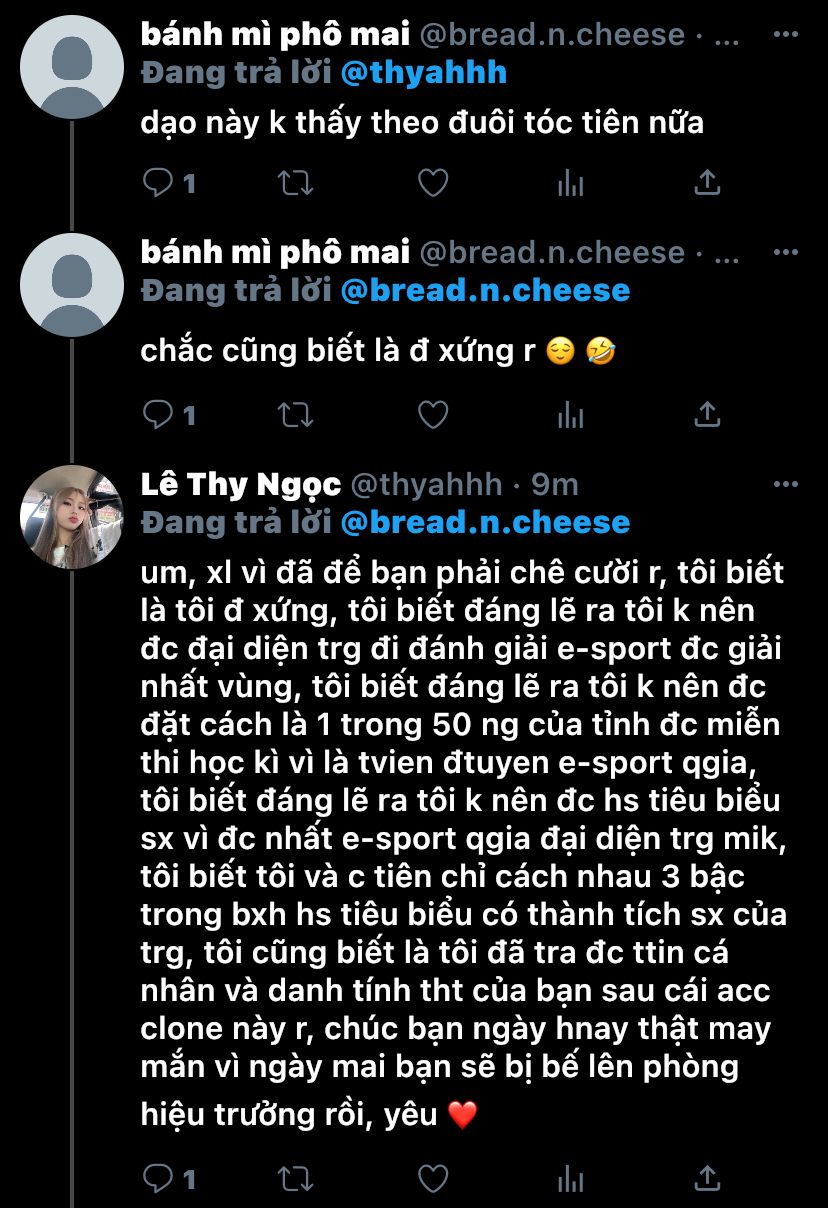Screen dimensions: 828x1208
Task: Open more options for Lê Thy Ngọc's tweet
Action: 787,485
